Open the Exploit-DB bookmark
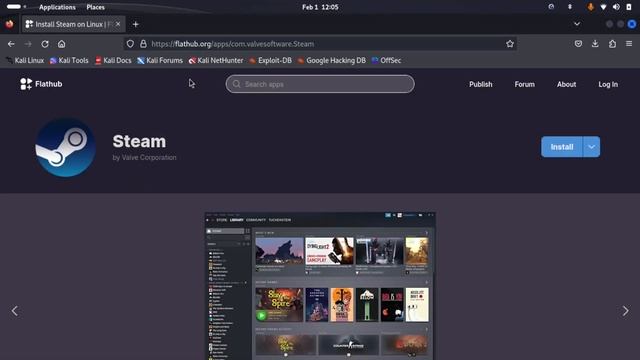 (271, 60)
